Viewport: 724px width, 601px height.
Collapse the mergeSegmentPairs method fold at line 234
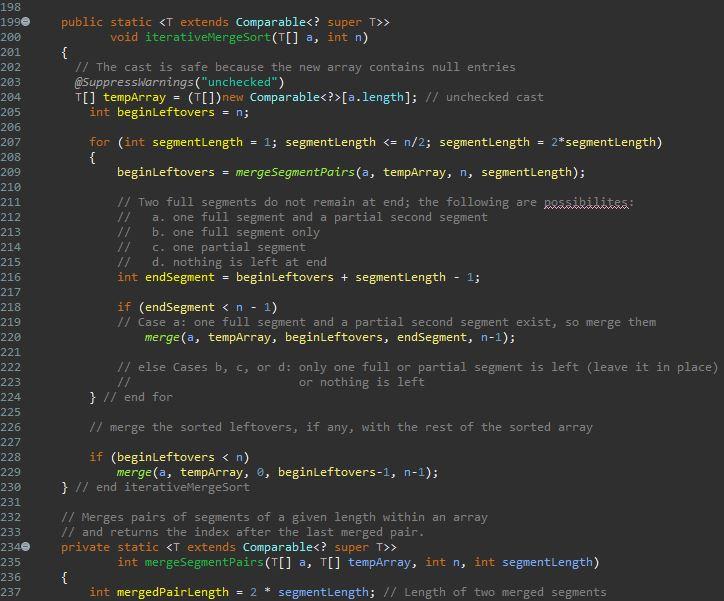[26, 547]
